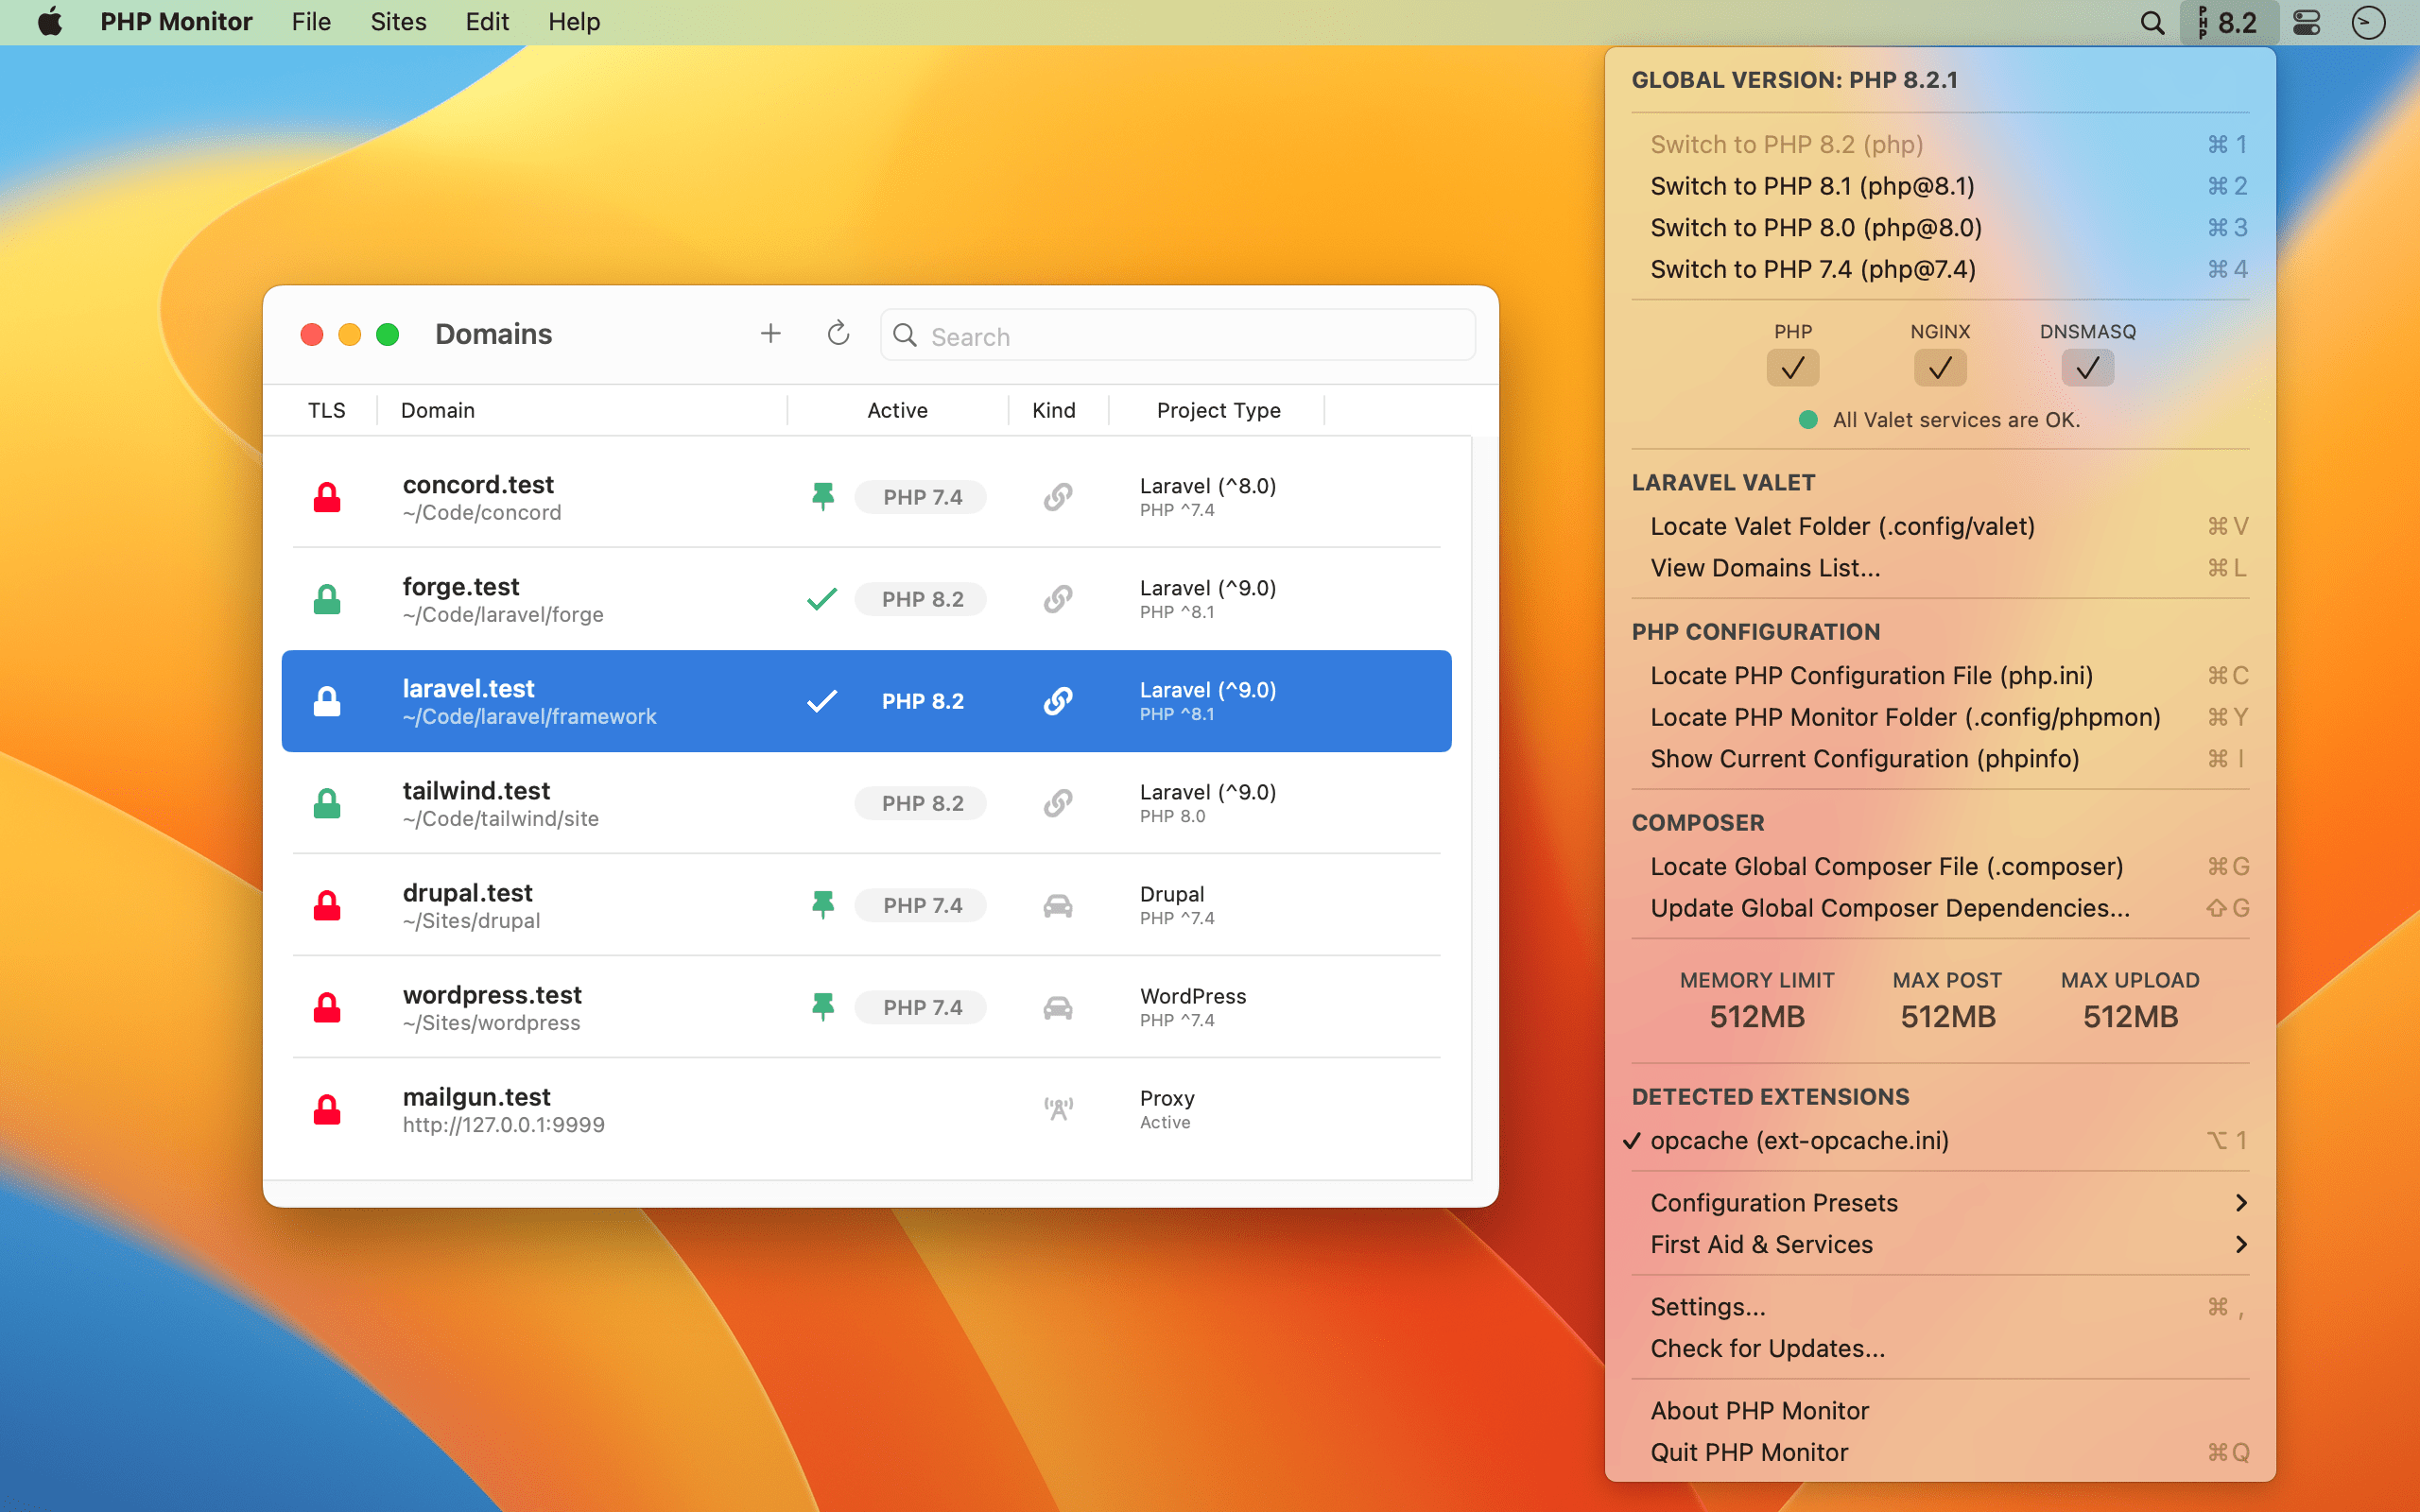Click the link icon in concord.test row
The image size is (2420, 1512).
pos(1058,497)
